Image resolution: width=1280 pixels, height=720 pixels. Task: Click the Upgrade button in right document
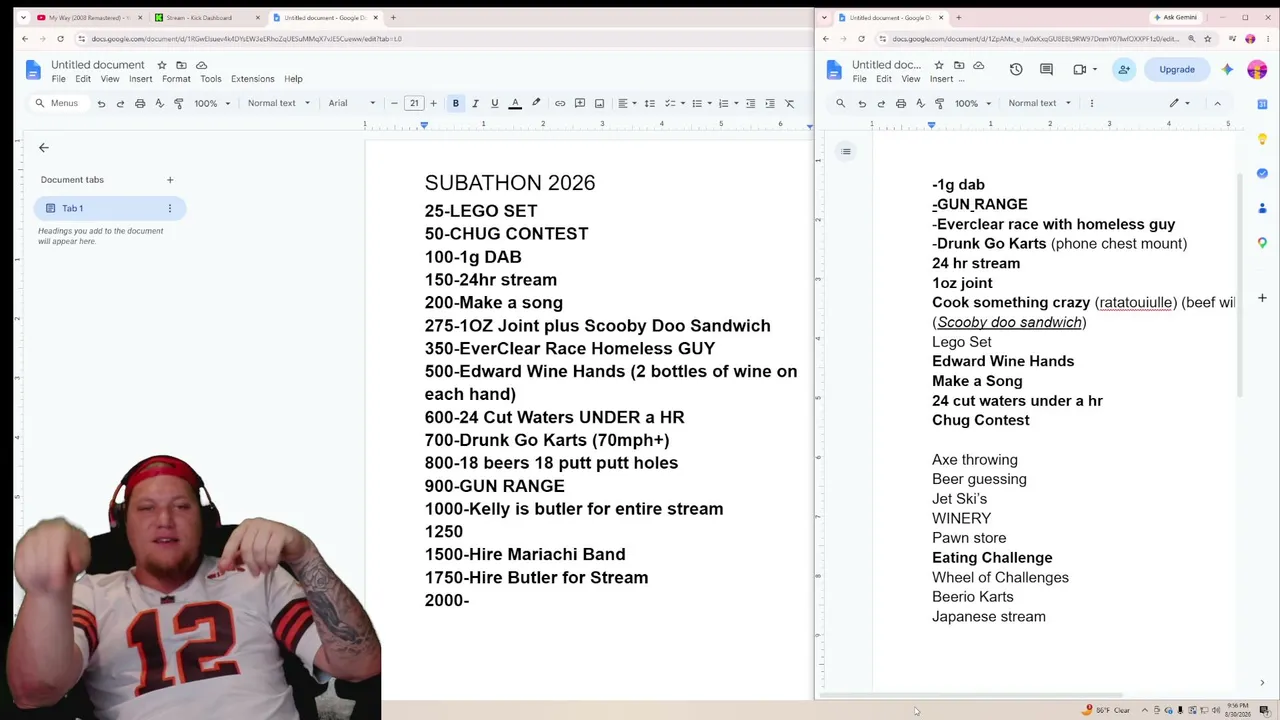(1177, 70)
